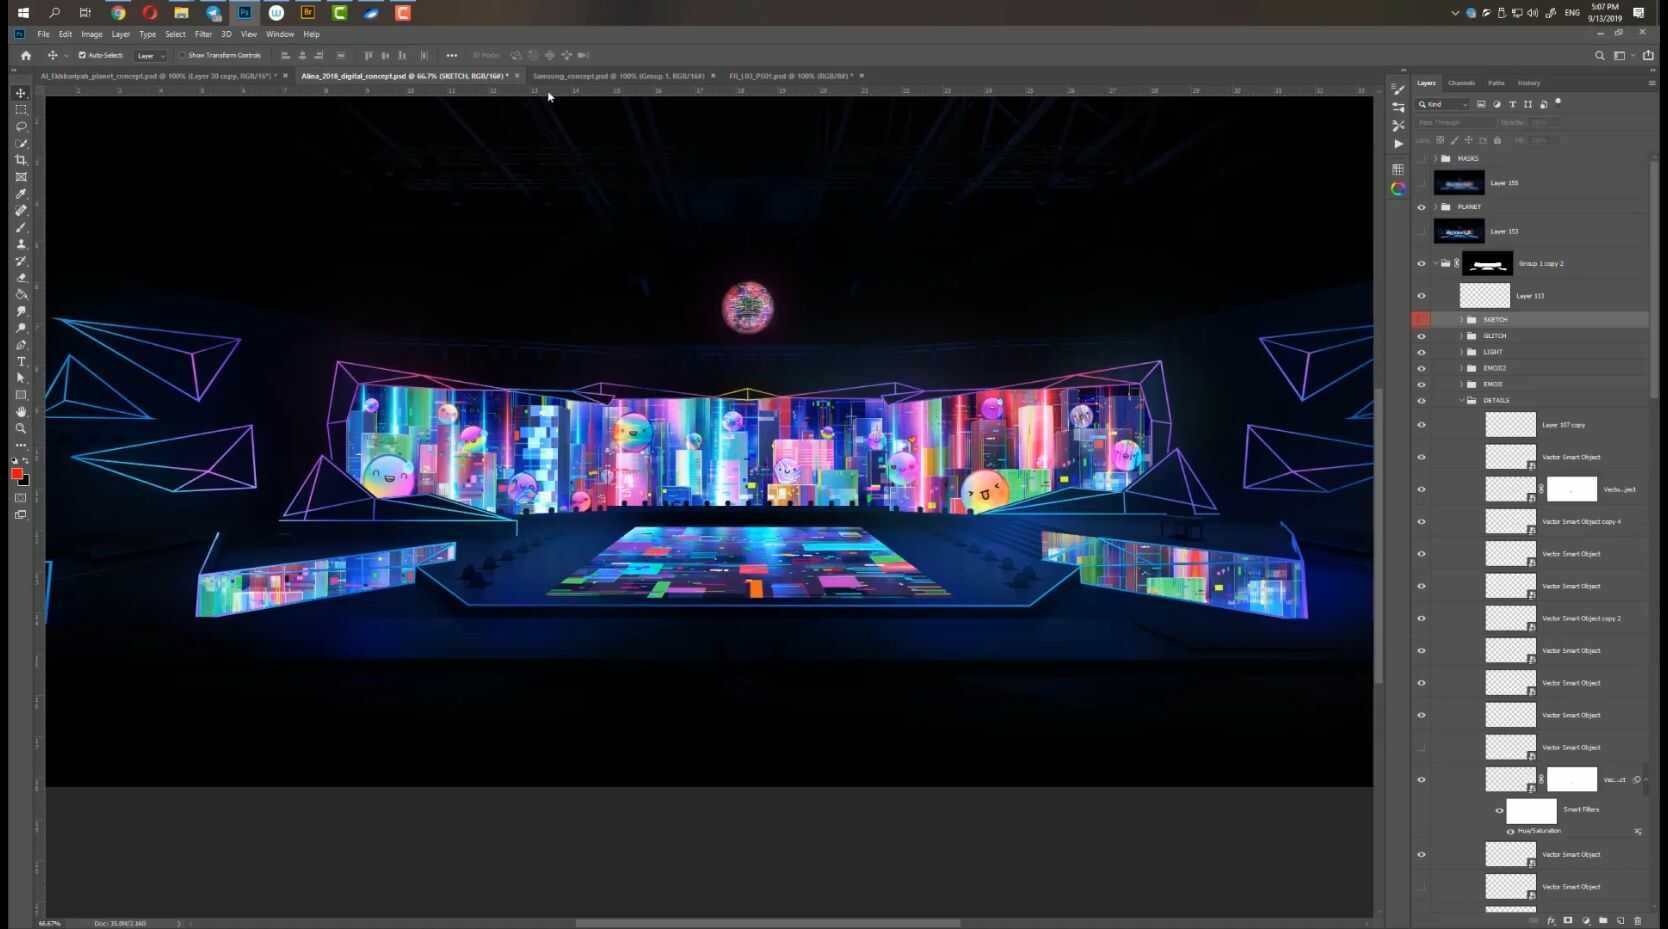Image resolution: width=1668 pixels, height=929 pixels.
Task: Open Chrome from the Windows taskbar
Action: click(x=118, y=13)
